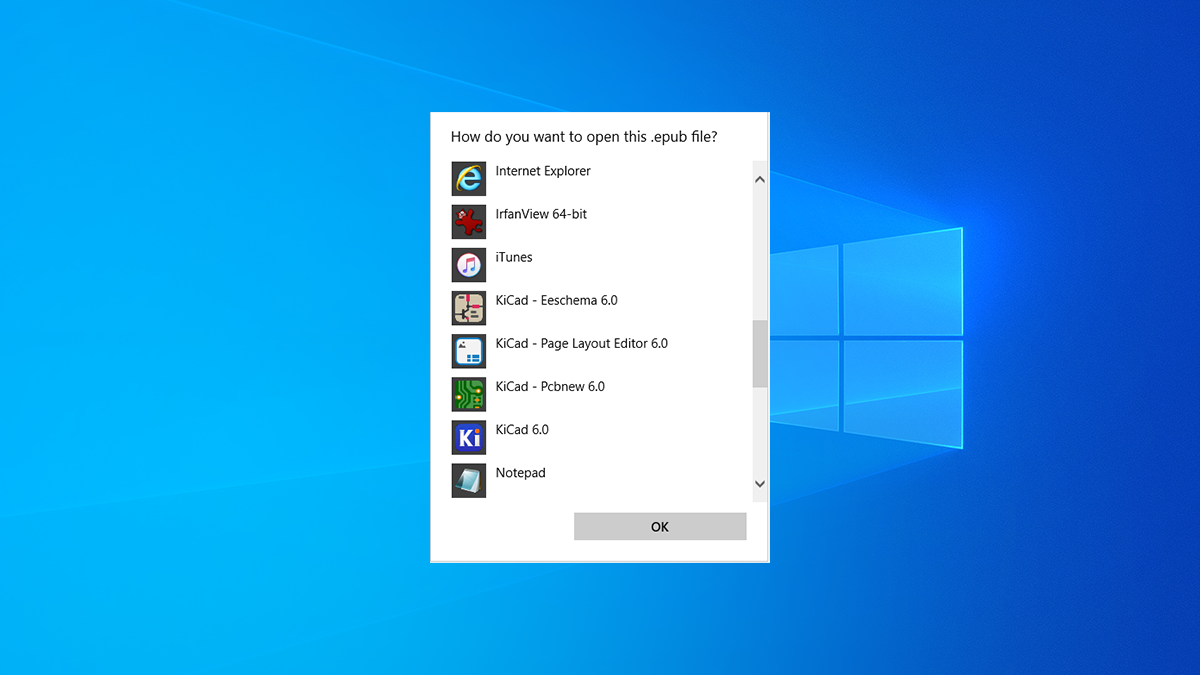
Task: Choose the 'KiCad 6.0' text entry
Action: click(x=522, y=429)
